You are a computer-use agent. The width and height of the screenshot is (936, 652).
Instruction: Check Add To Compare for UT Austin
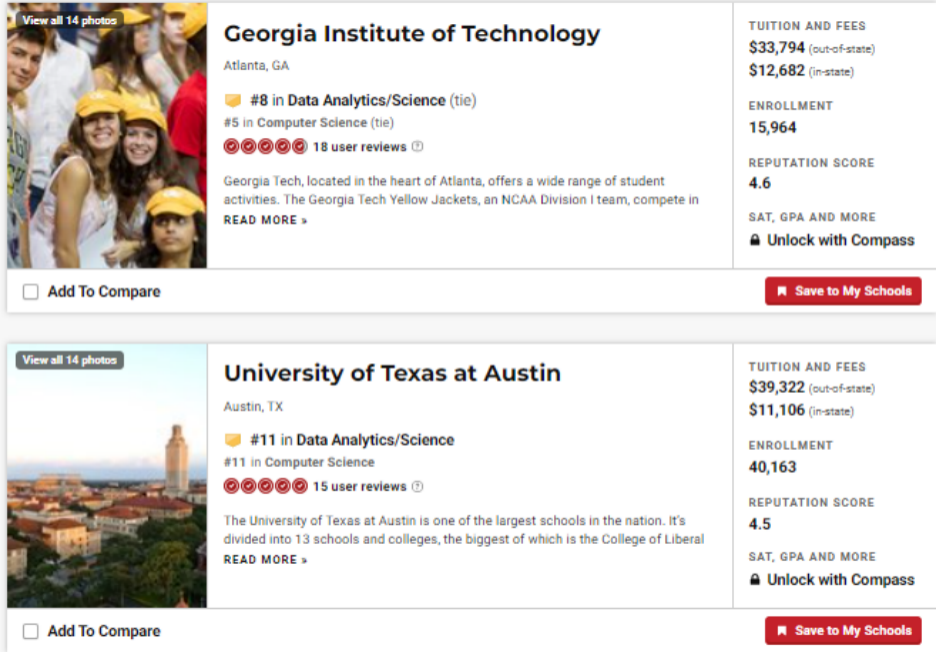tap(31, 631)
